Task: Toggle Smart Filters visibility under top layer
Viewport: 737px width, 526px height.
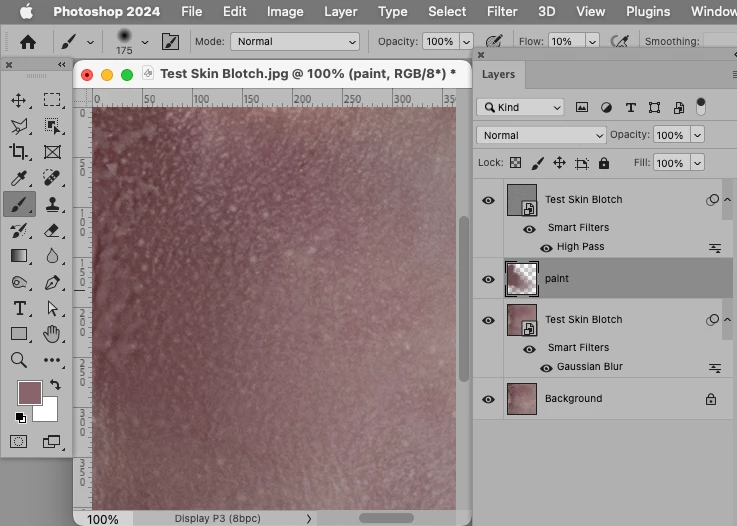Action: click(x=529, y=229)
